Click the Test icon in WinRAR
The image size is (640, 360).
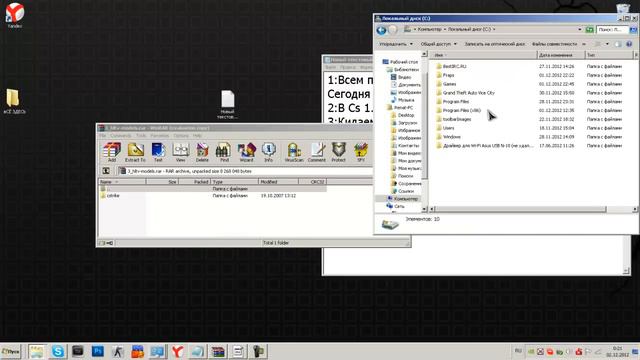click(158, 152)
